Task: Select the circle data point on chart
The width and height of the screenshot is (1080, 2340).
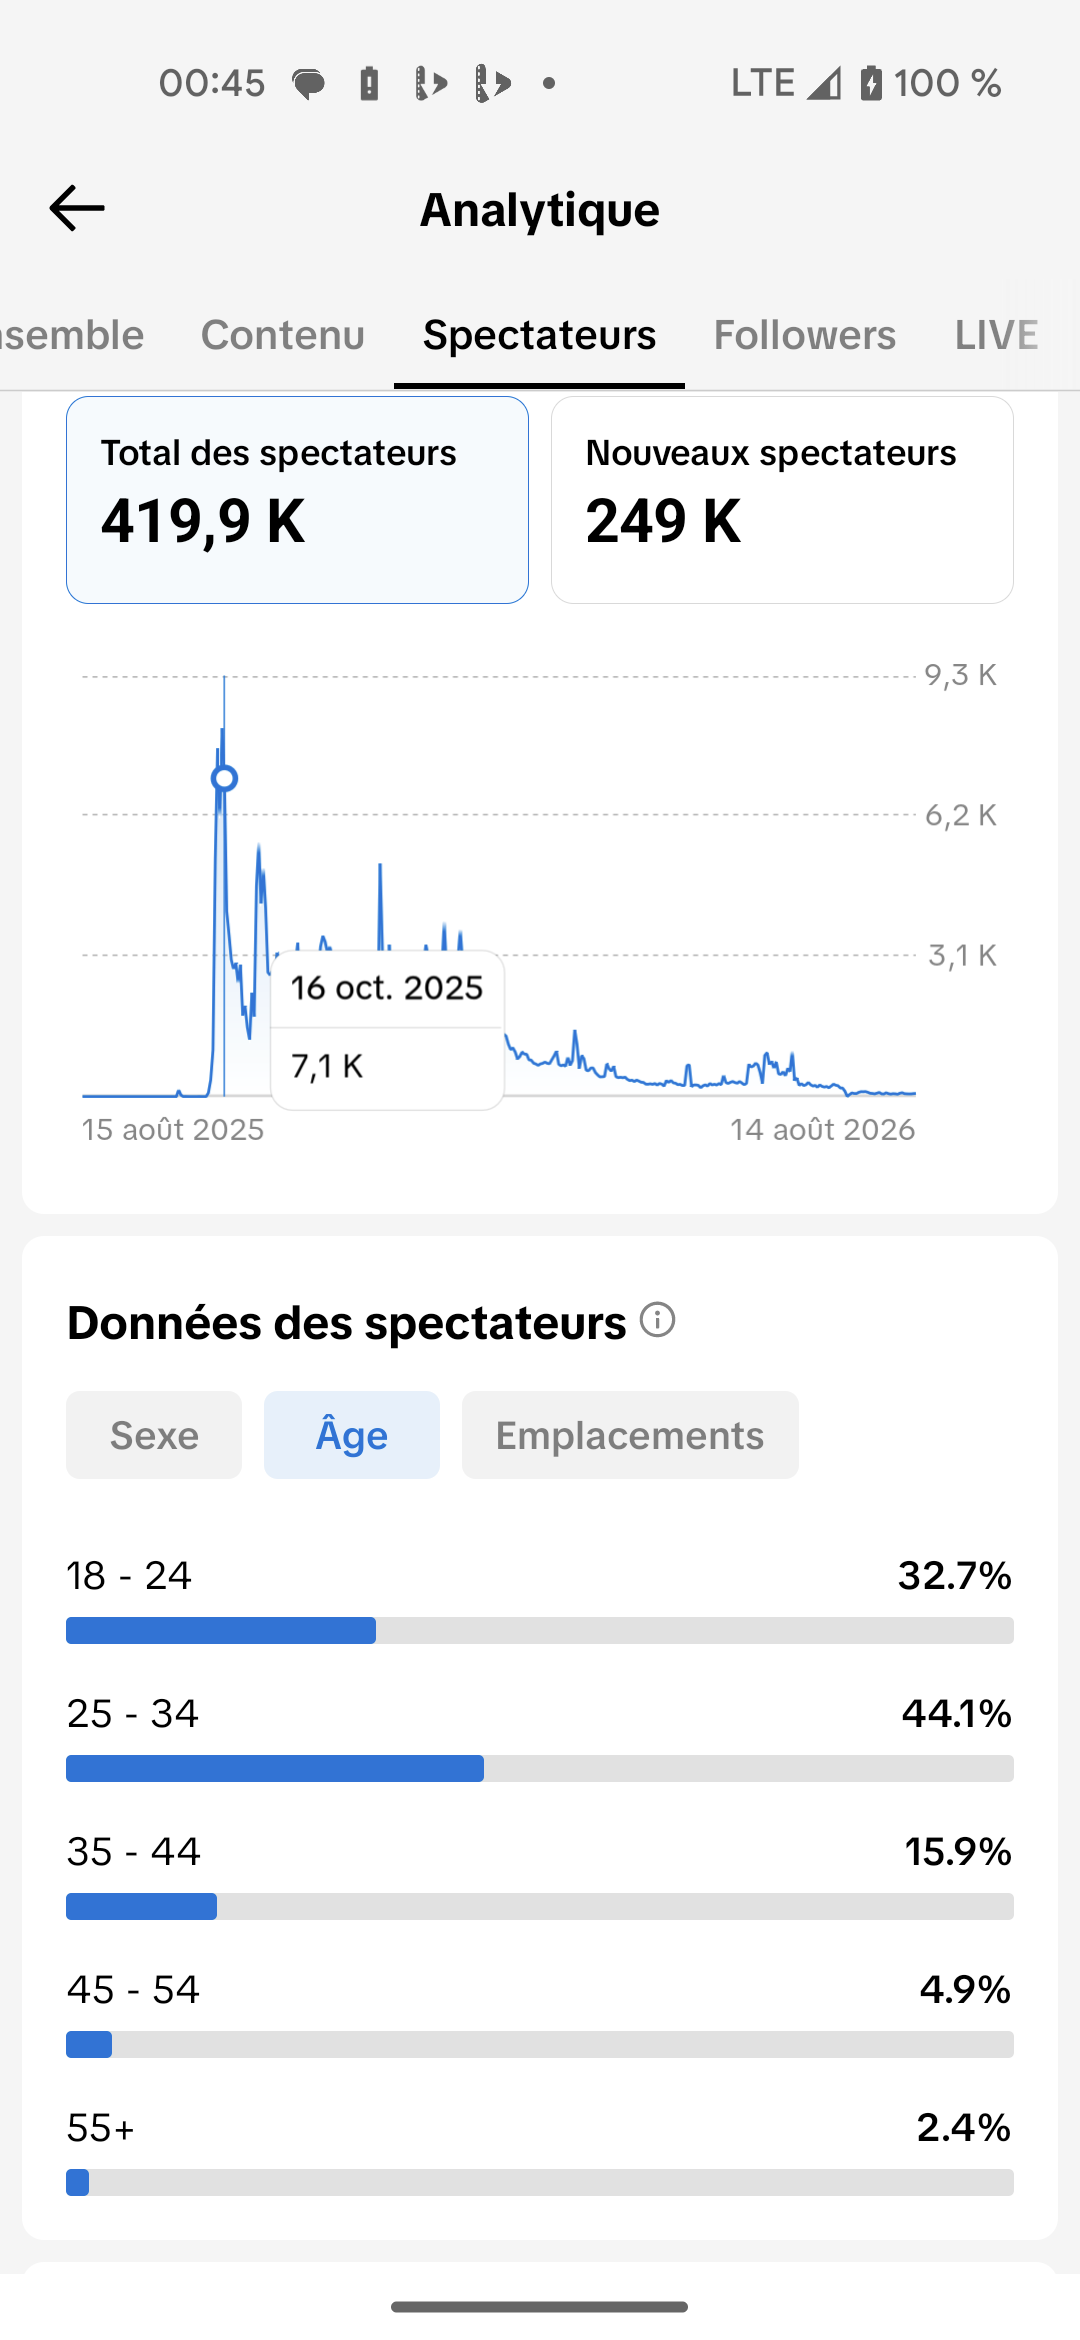Action: (x=225, y=778)
